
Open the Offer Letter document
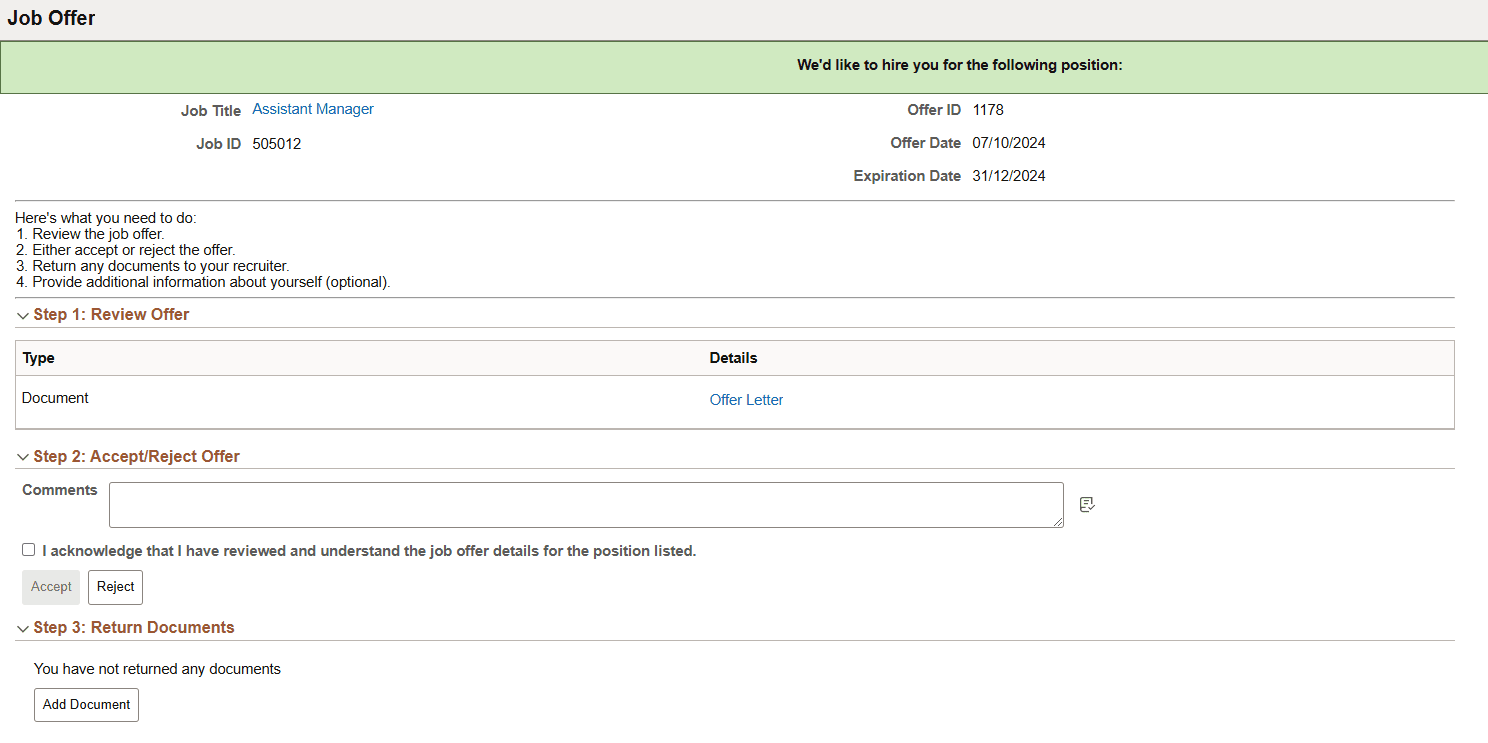746,399
